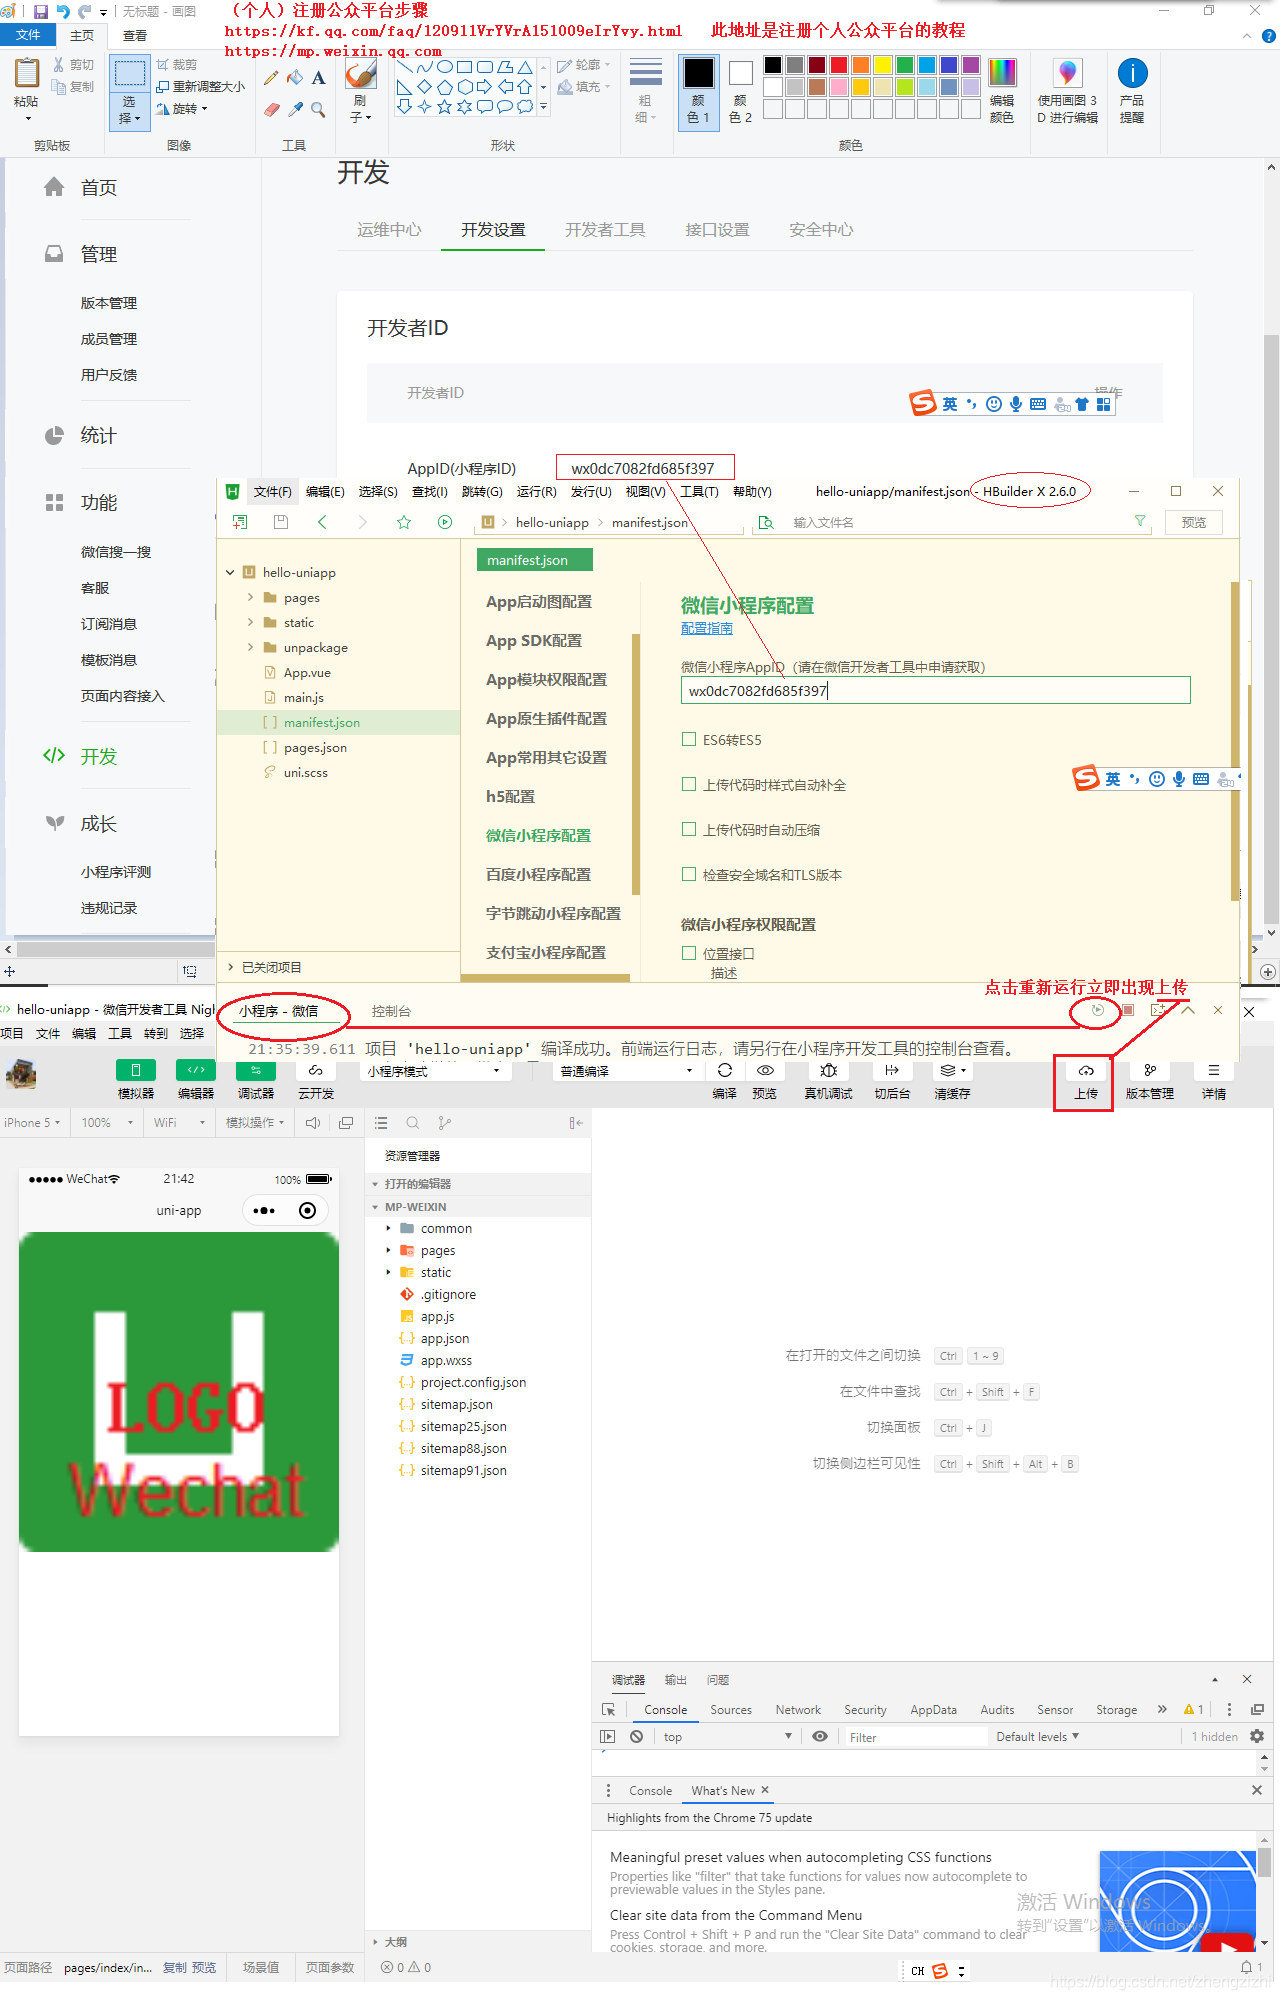The image size is (1280, 2000).
Task: Click the filter funnel icon in HBuilder
Action: 1139,521
